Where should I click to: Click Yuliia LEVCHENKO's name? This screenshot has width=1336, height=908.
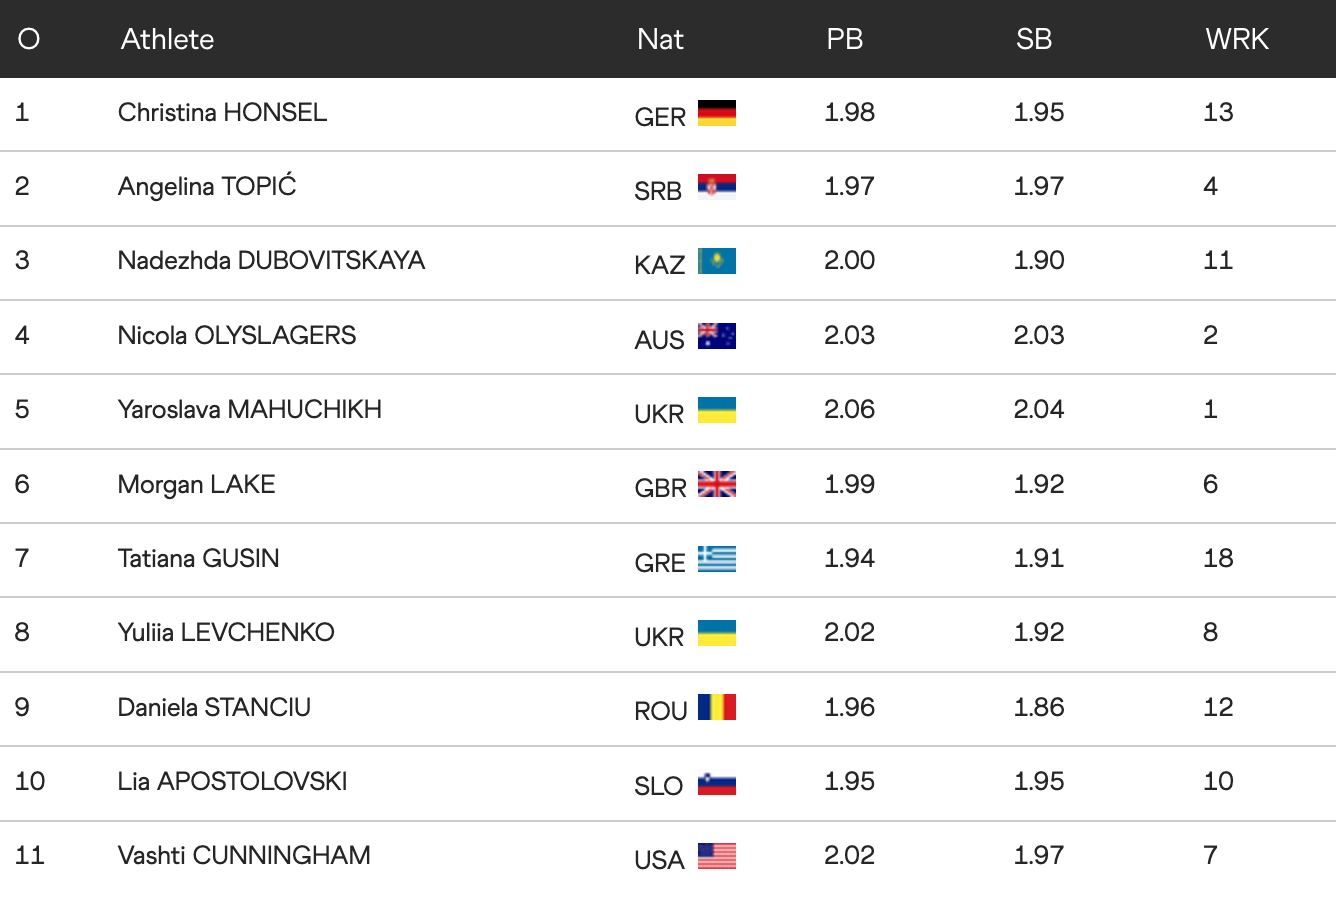tap(225, 632)
